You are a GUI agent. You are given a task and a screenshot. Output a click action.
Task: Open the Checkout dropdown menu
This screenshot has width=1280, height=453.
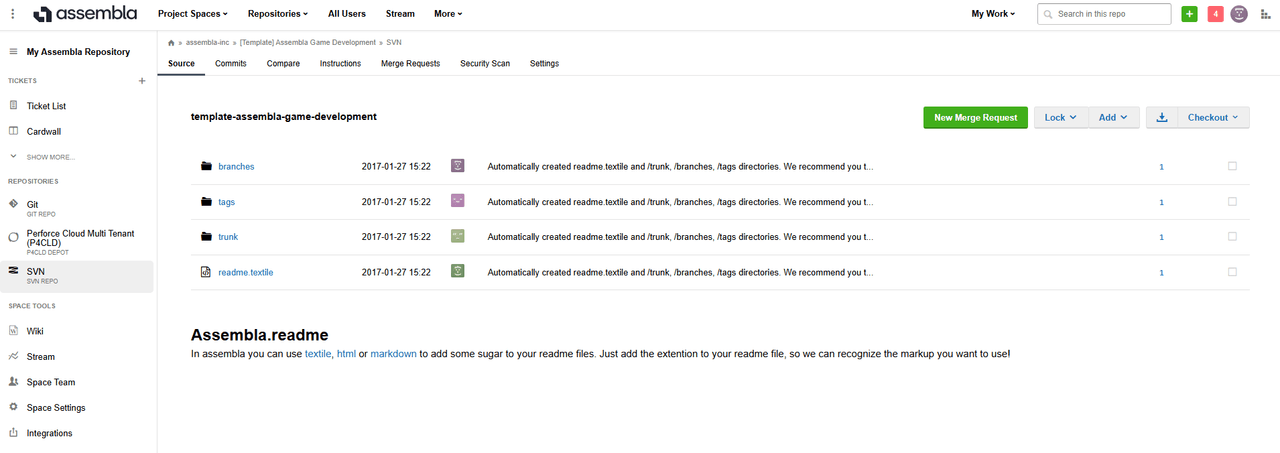[1214, 117]
